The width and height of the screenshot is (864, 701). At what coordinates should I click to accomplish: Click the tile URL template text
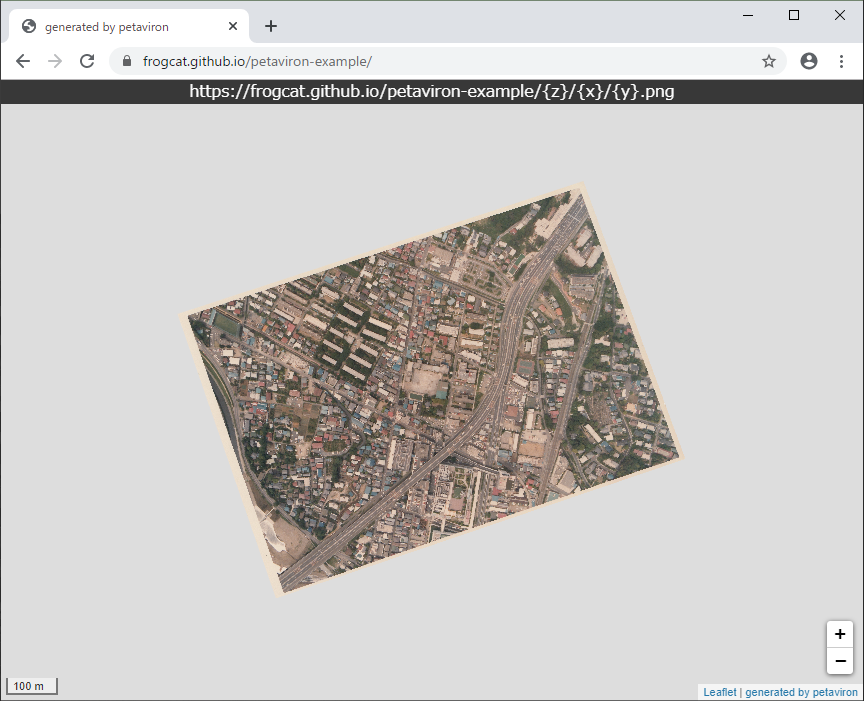(431, 91)
